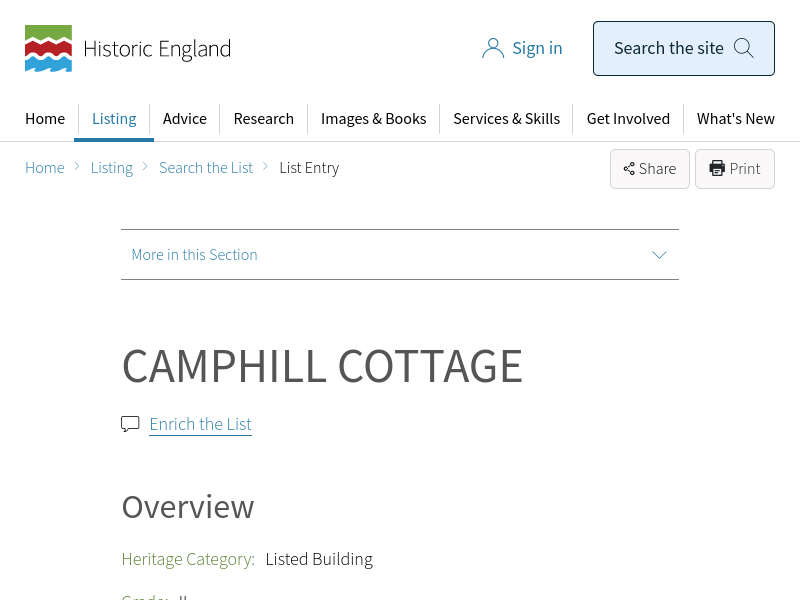Open the Advice menu item

[x=185, y=119]
